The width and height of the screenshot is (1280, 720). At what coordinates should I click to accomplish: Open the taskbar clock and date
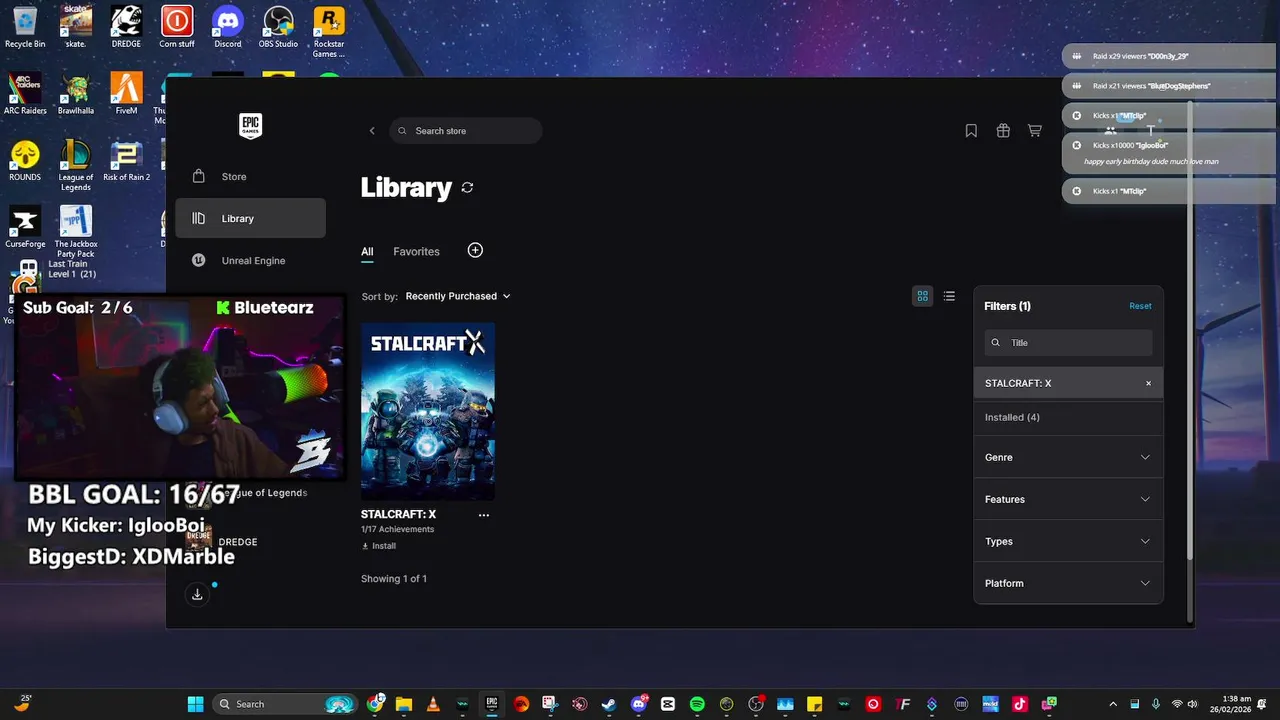click(1229, 704)
